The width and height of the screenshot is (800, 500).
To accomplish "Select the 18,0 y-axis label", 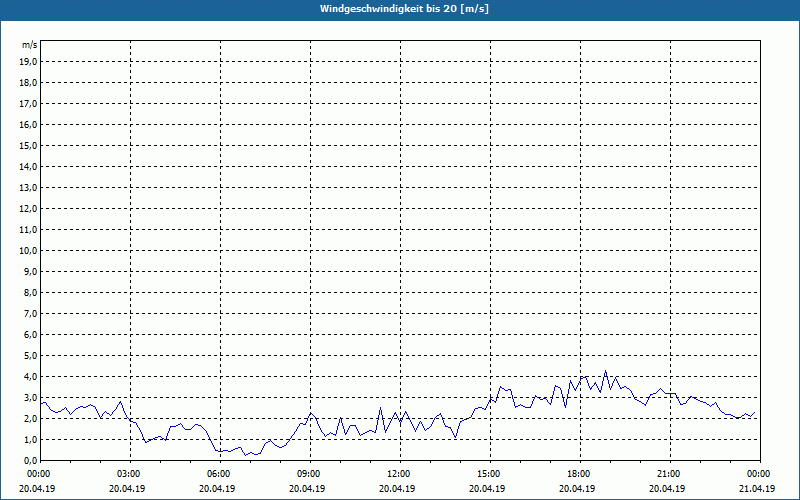I will 28,83.
